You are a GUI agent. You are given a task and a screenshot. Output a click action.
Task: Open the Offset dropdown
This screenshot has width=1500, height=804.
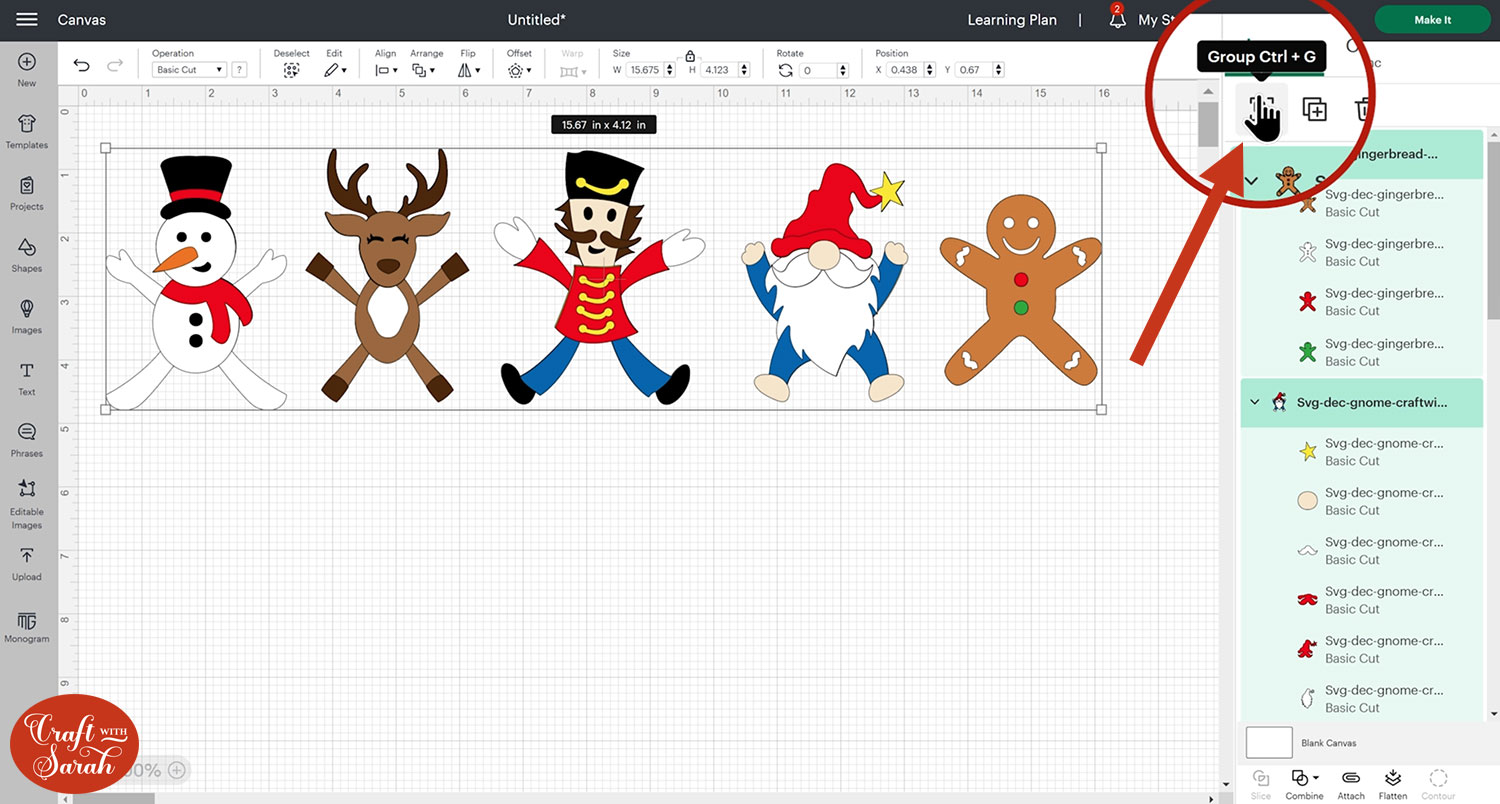(x=519, y=70)
